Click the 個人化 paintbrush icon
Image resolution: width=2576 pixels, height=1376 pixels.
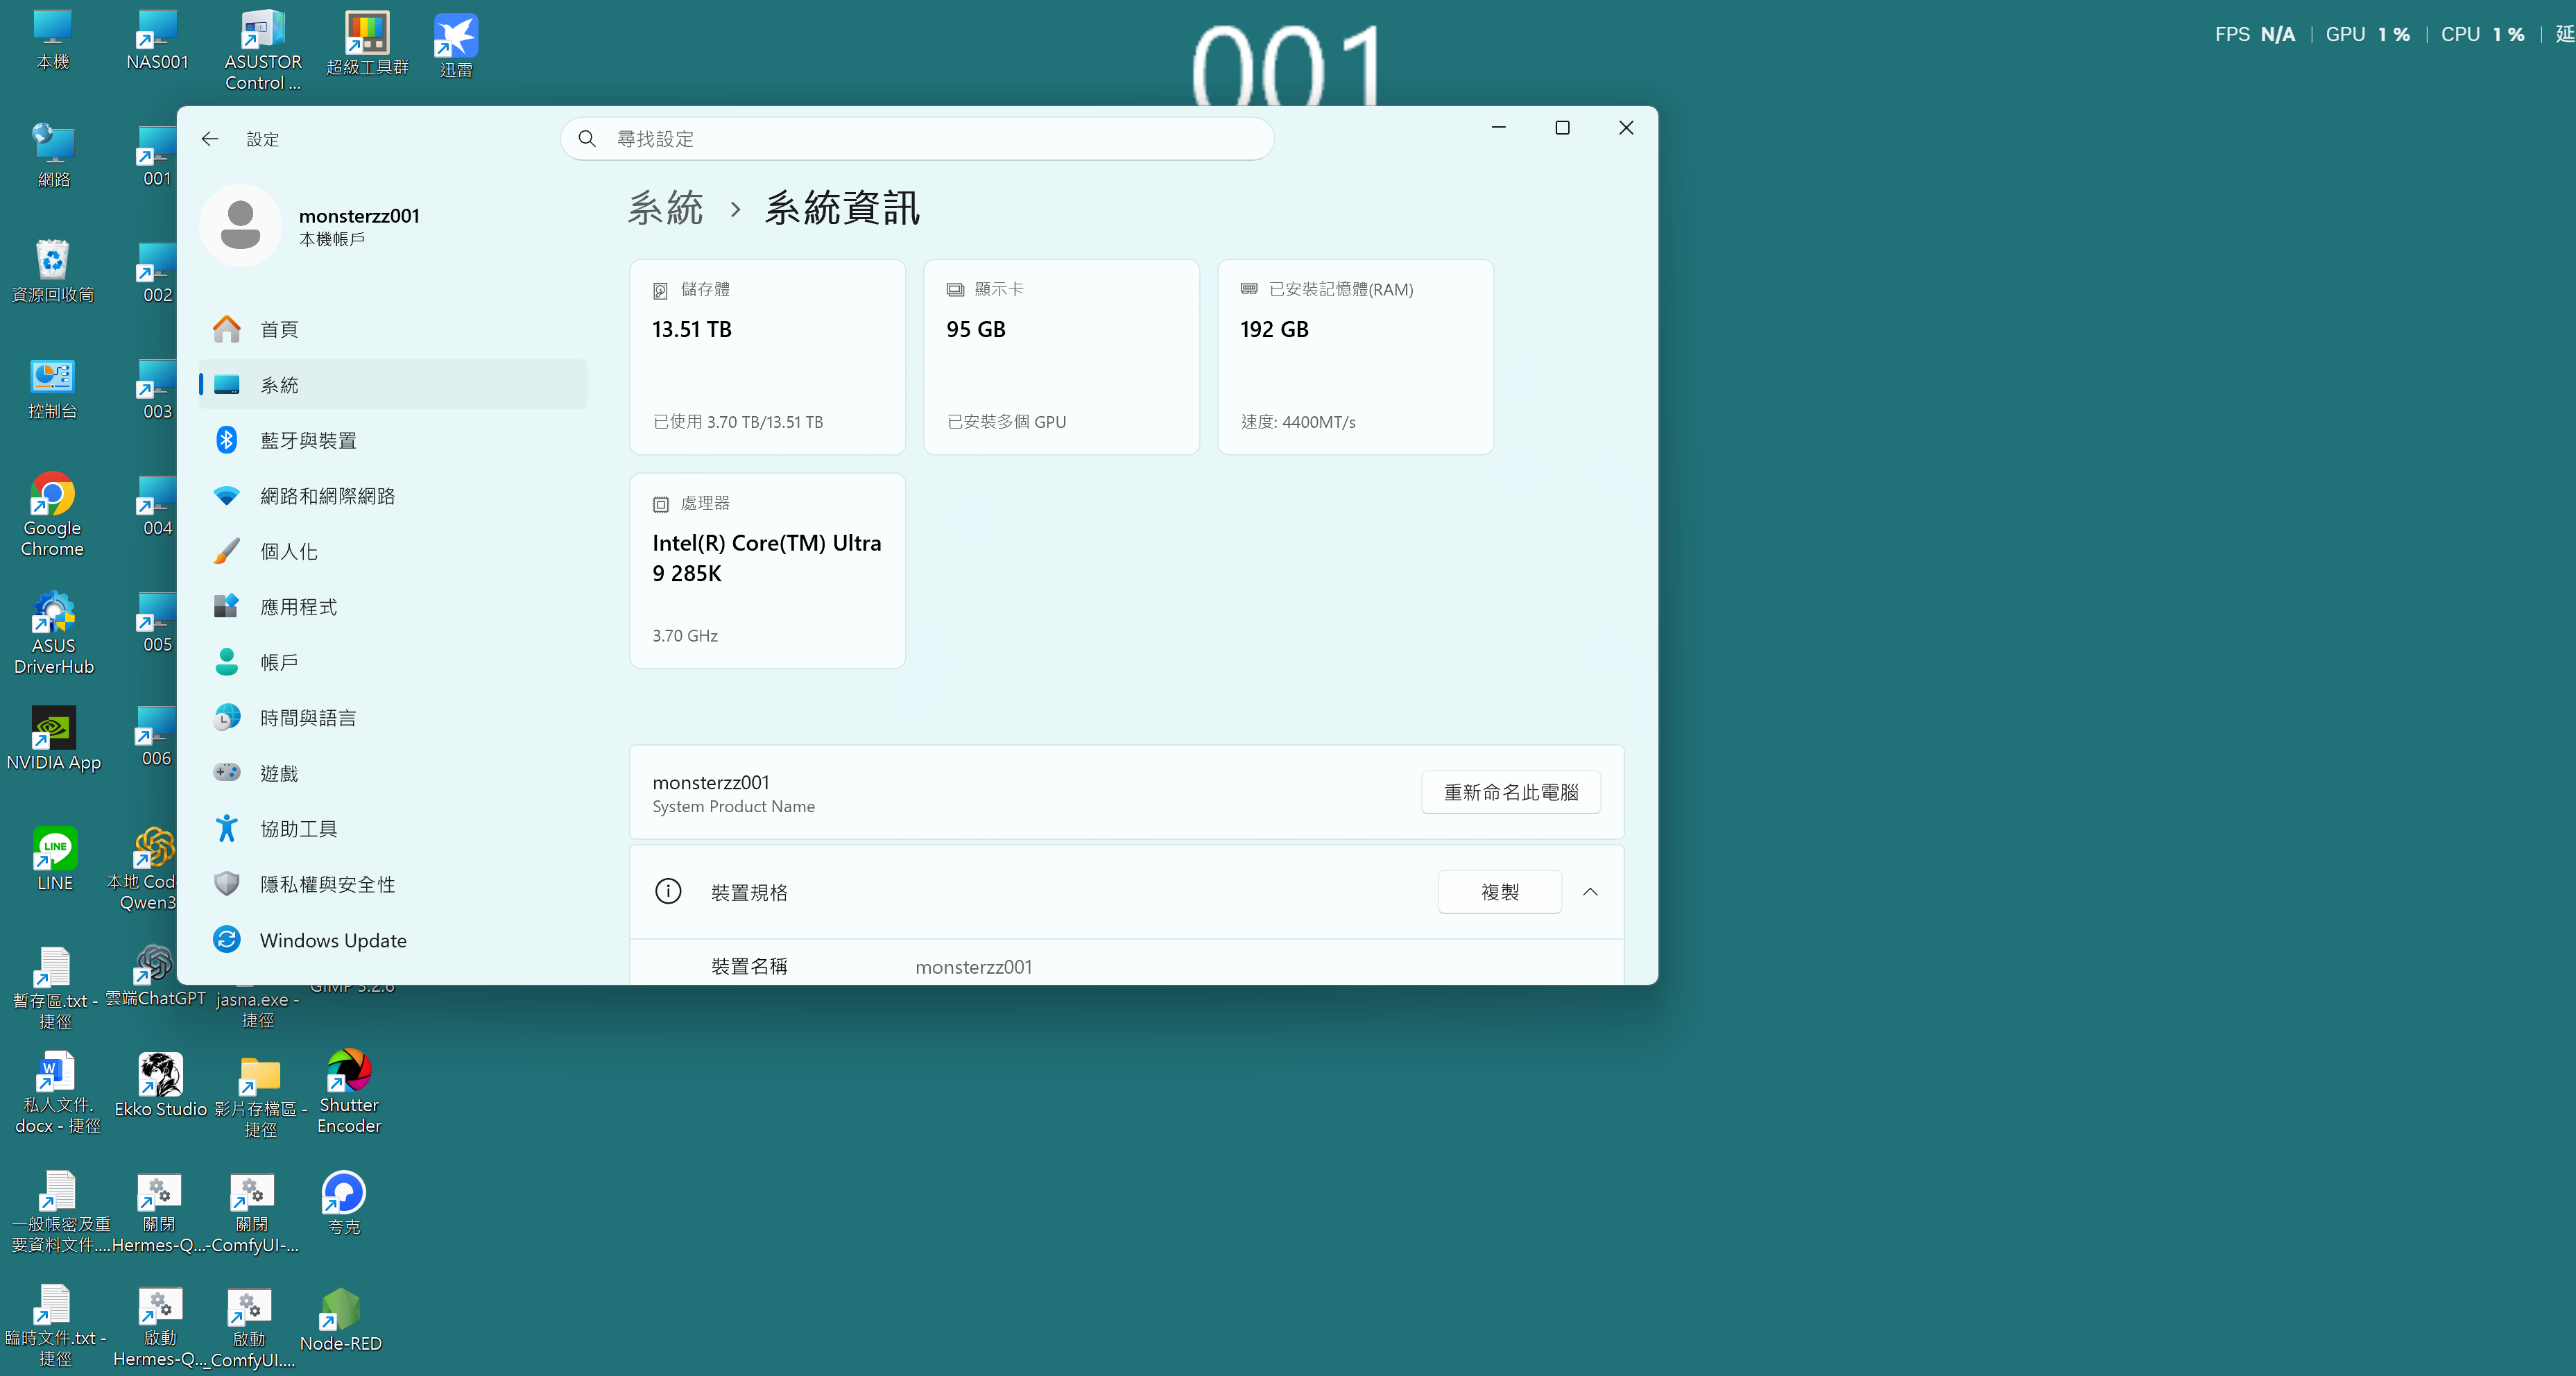[227, 551]
